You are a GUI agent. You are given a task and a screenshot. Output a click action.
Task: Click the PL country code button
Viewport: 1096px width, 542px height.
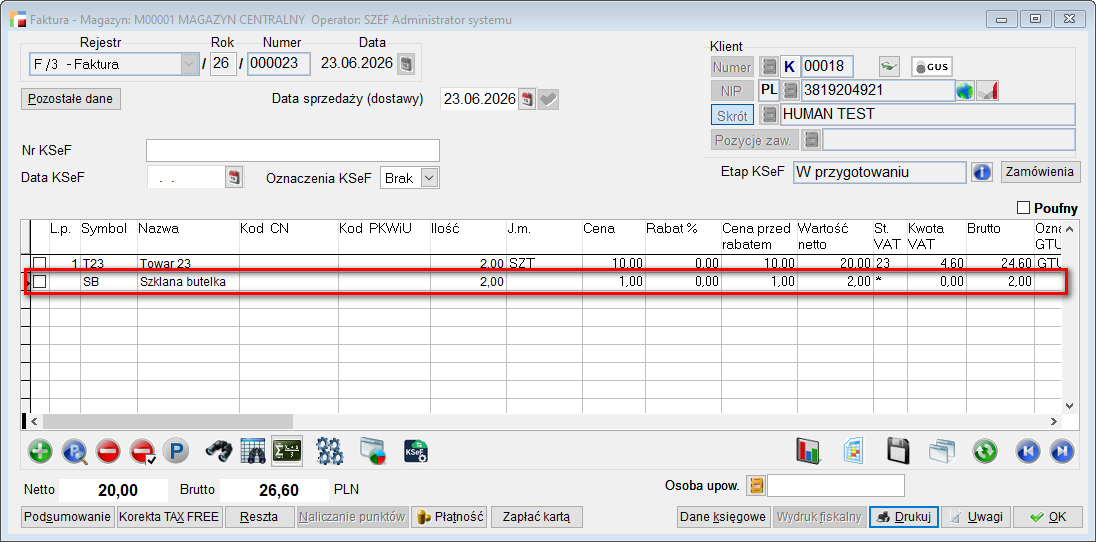(769, 90)
